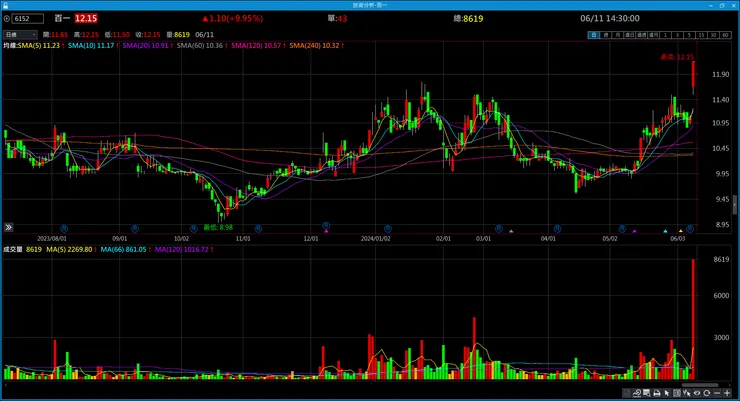This screenshot has height=401, width=740.
Task: Click the zoom-in-area magnifier icon
Action: click(647, 393)
